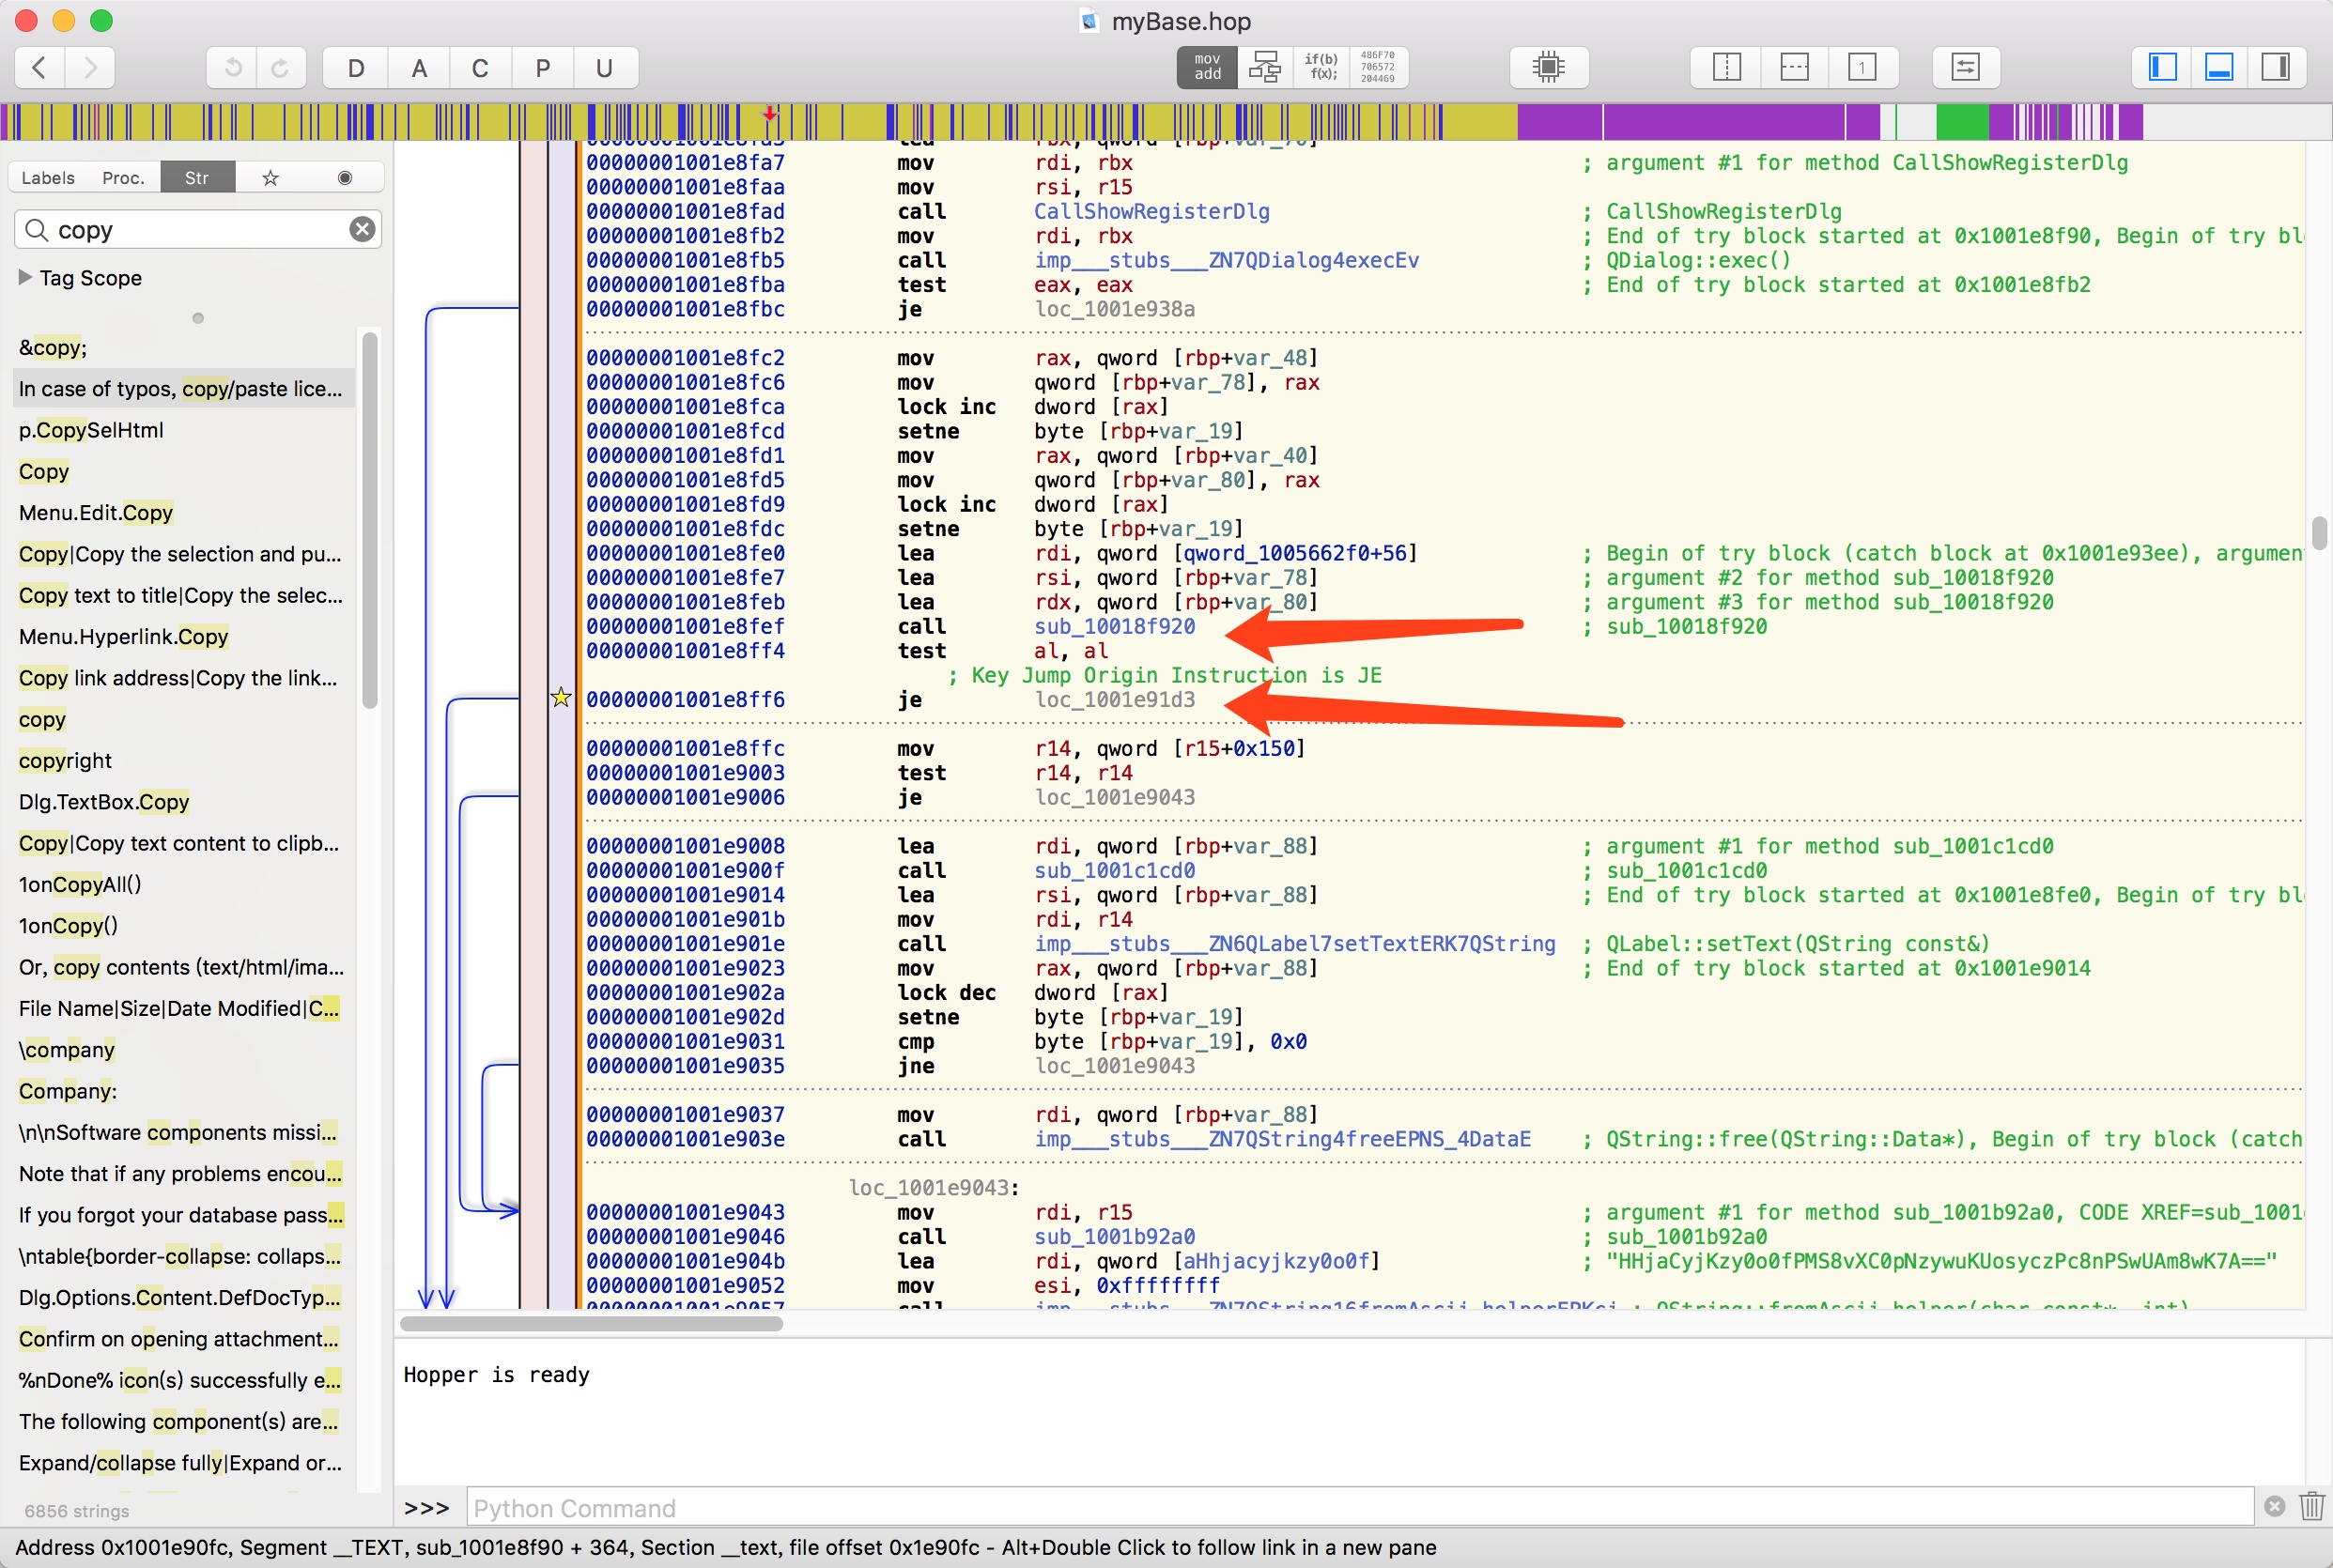This screenshot has height=1568, width=2333.
Task: Split view horizontally icon
Action: pos(1794,68)
